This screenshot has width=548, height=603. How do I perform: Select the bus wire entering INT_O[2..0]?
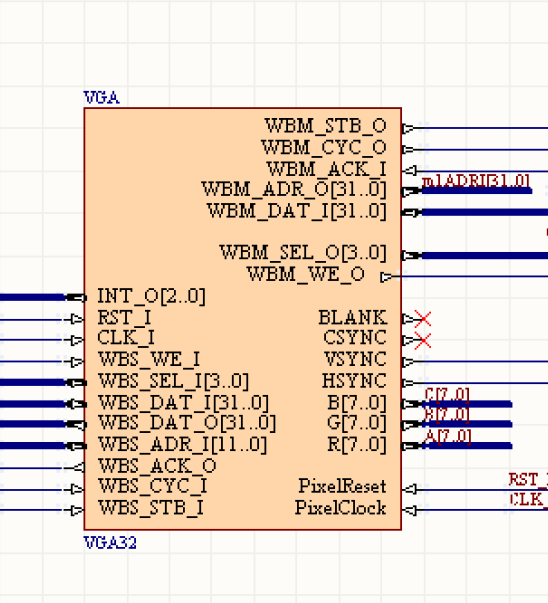pyautogui.click(x=33, y=297)
